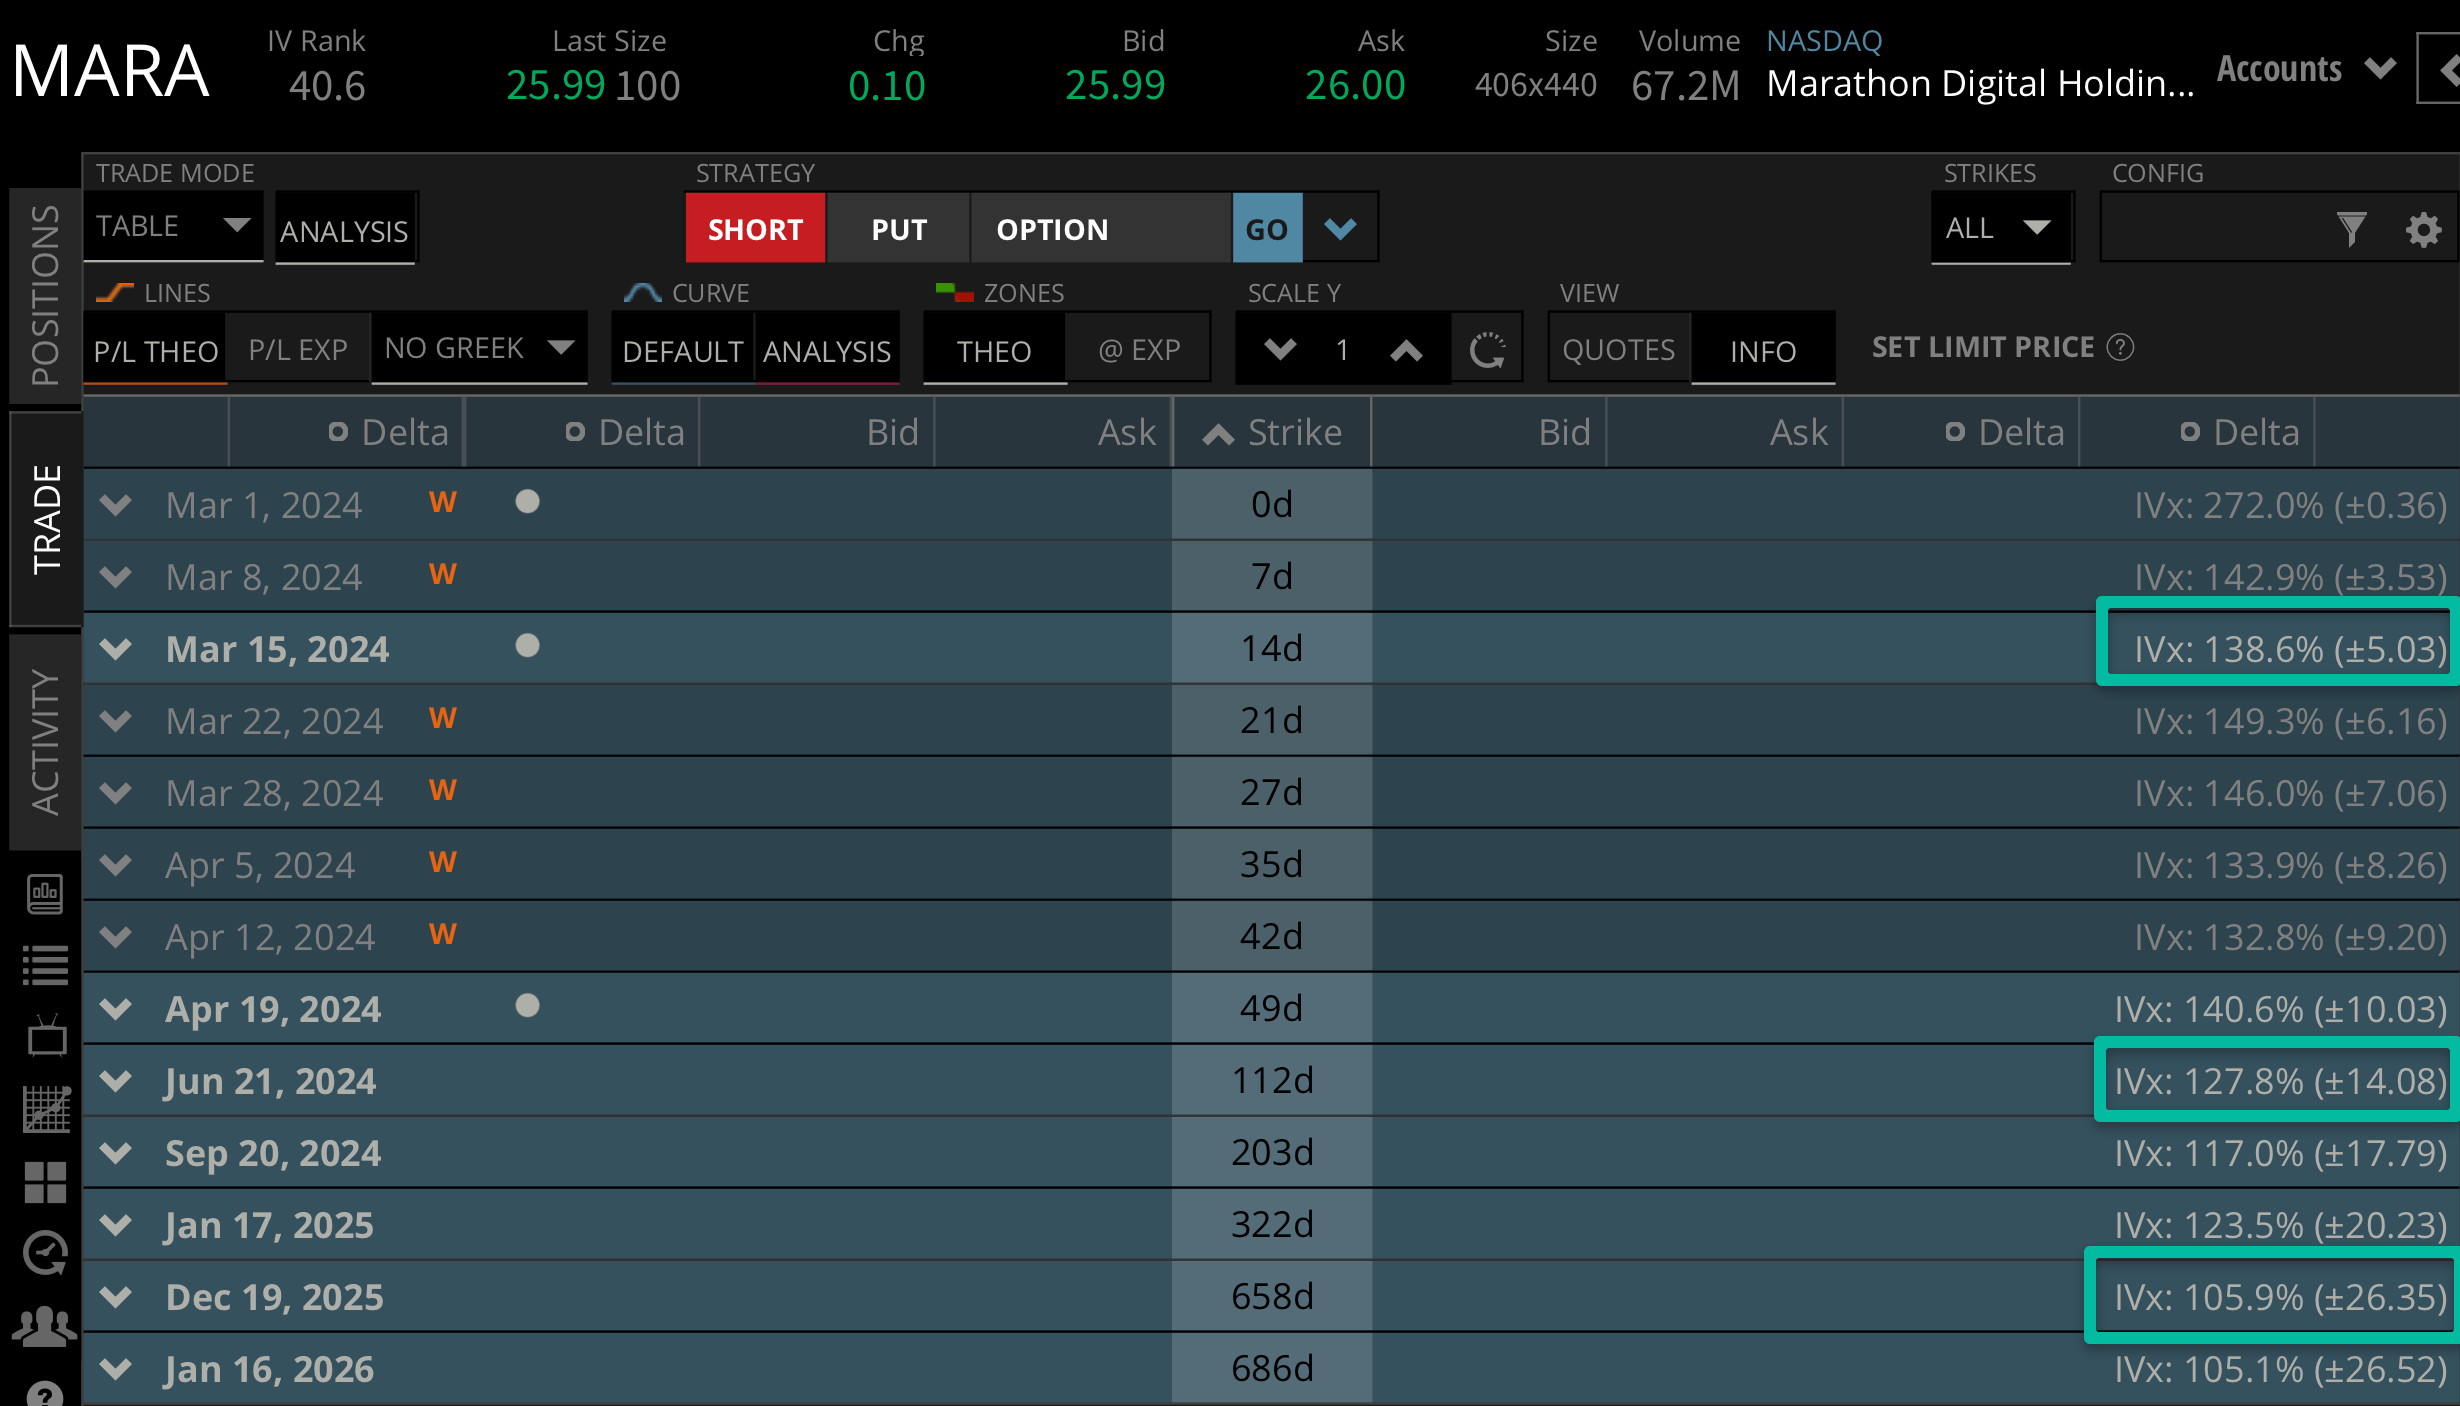Click the TV media sidebar icon
This screenshot has height=1406, width=2460.
45,1037
